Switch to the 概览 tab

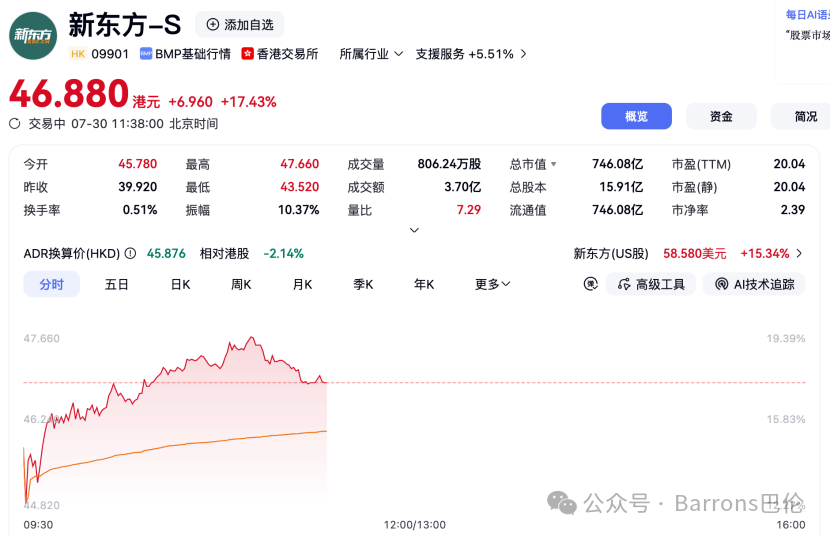636,116
